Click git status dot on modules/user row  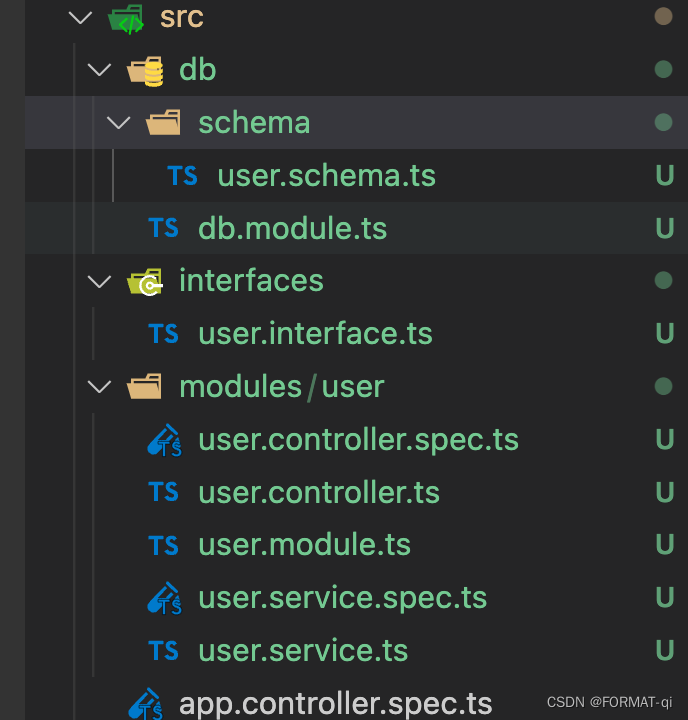coord(663,386)
